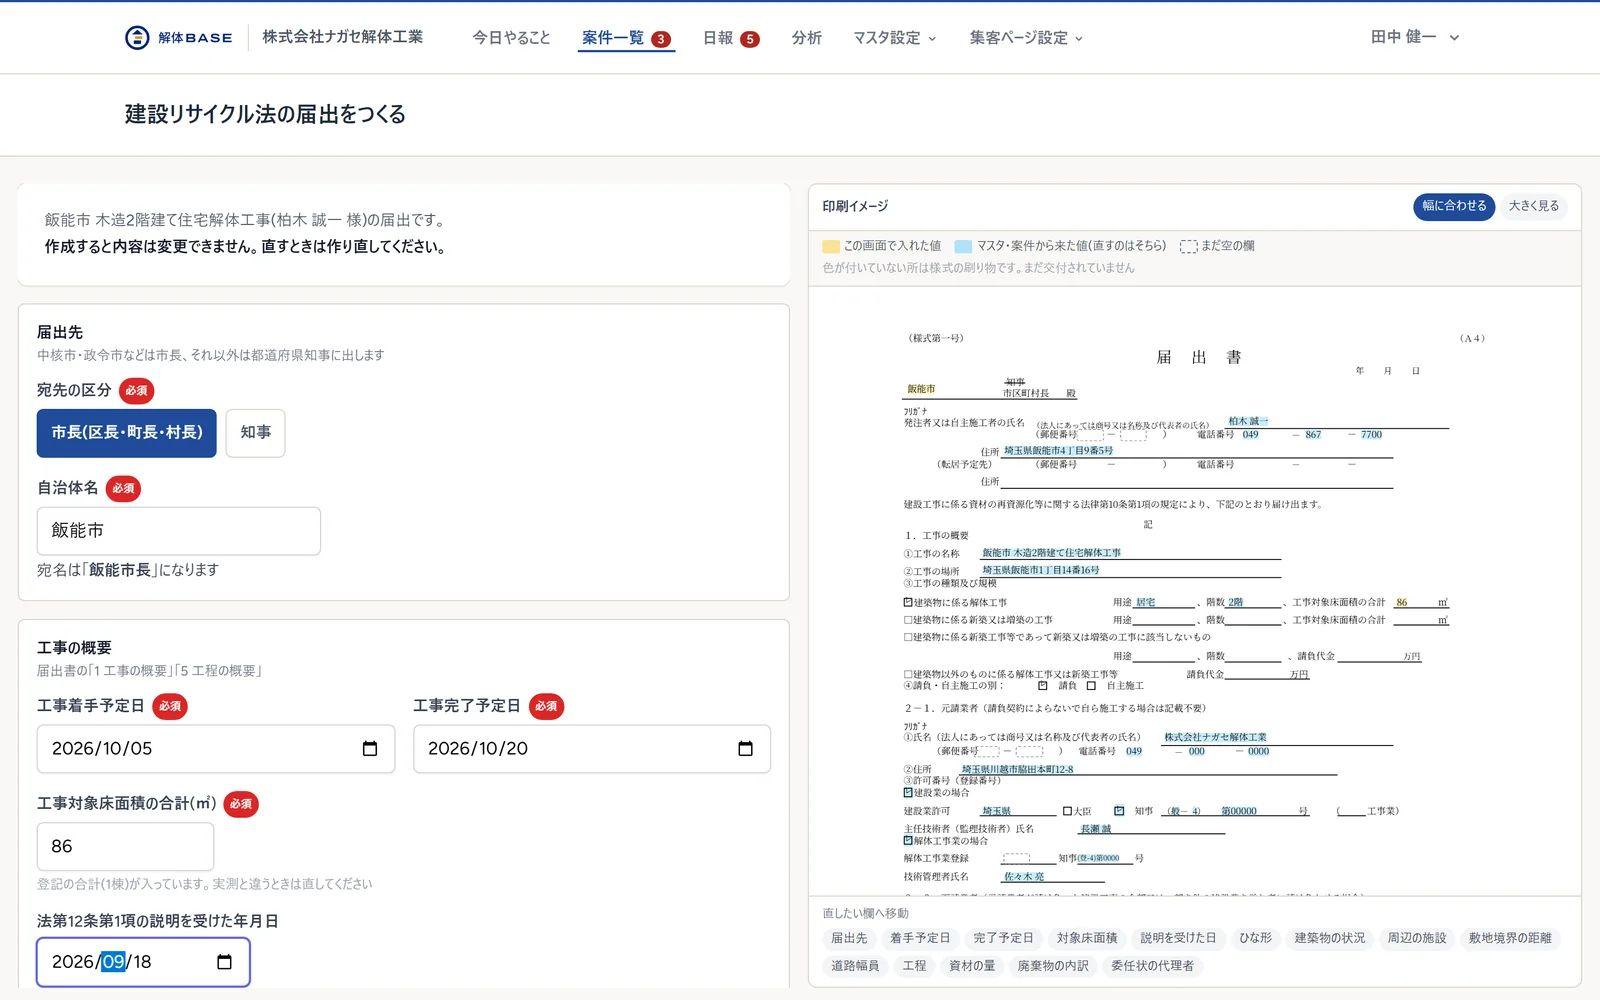Expand the マスタ設定 dropdown menu
1600x1000 pixels.
point(895,38)
